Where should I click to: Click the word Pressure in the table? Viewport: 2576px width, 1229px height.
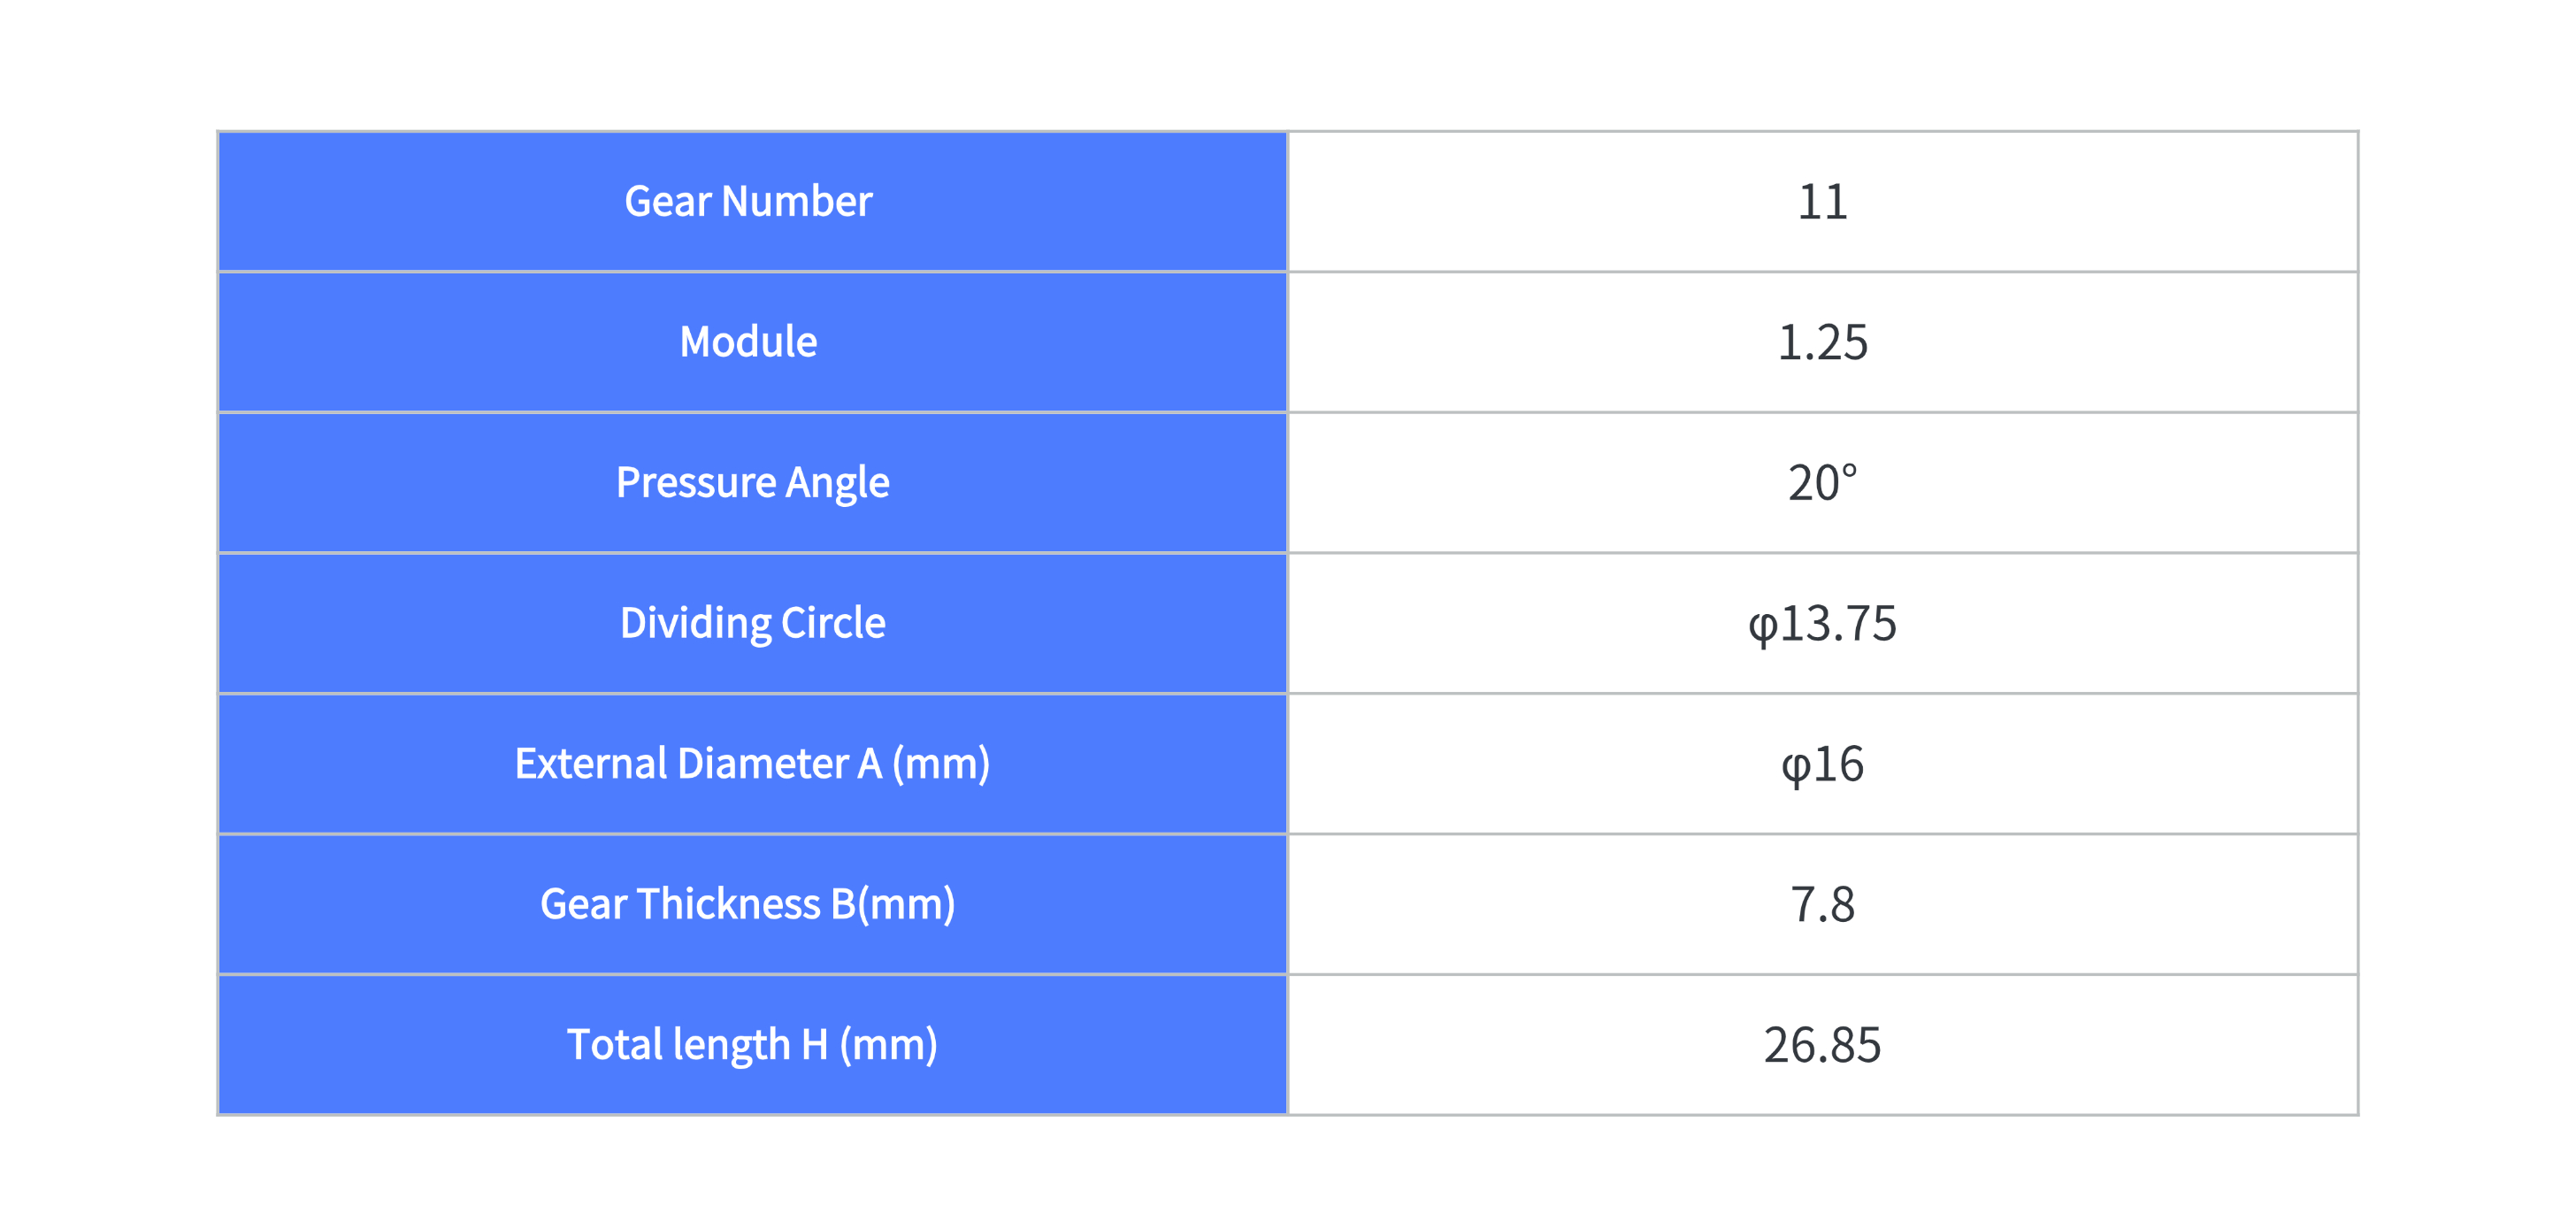click(696, 482)
